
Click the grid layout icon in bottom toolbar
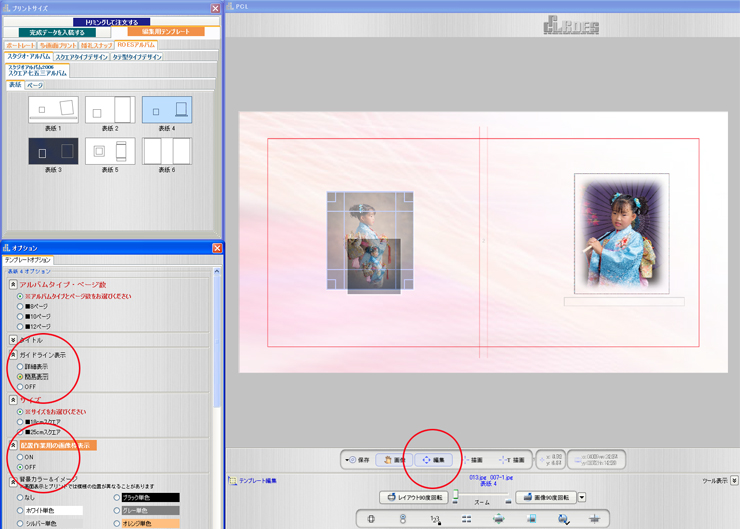pos(467,519)
